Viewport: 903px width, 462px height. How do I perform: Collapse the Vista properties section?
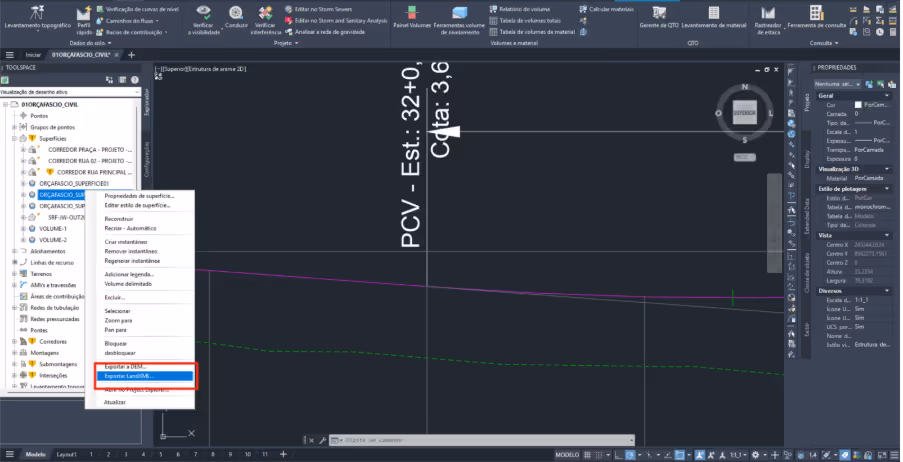click(x=888, y=236)
